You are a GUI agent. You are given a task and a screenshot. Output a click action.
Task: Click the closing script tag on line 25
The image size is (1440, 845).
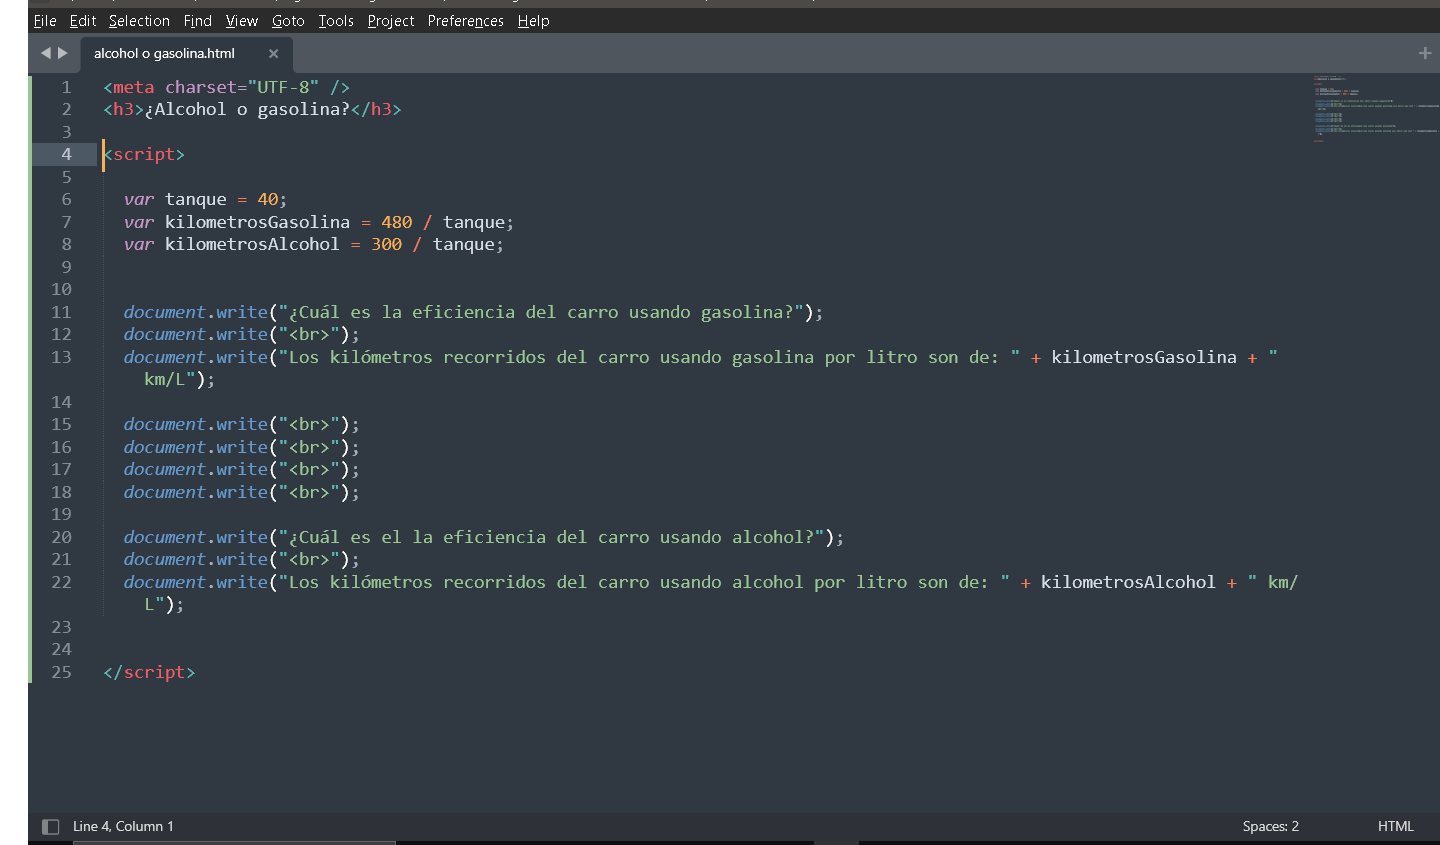[149, 672]
